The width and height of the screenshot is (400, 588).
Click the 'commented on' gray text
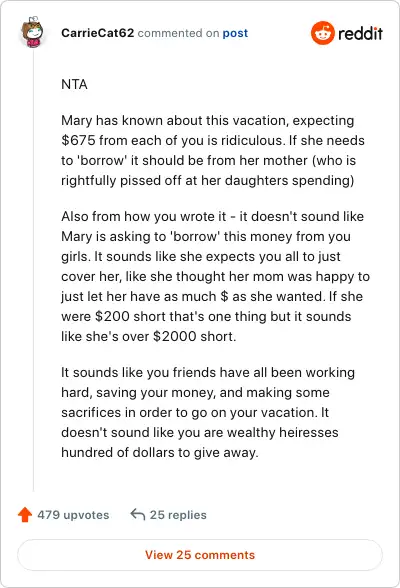tap(178, 33)
